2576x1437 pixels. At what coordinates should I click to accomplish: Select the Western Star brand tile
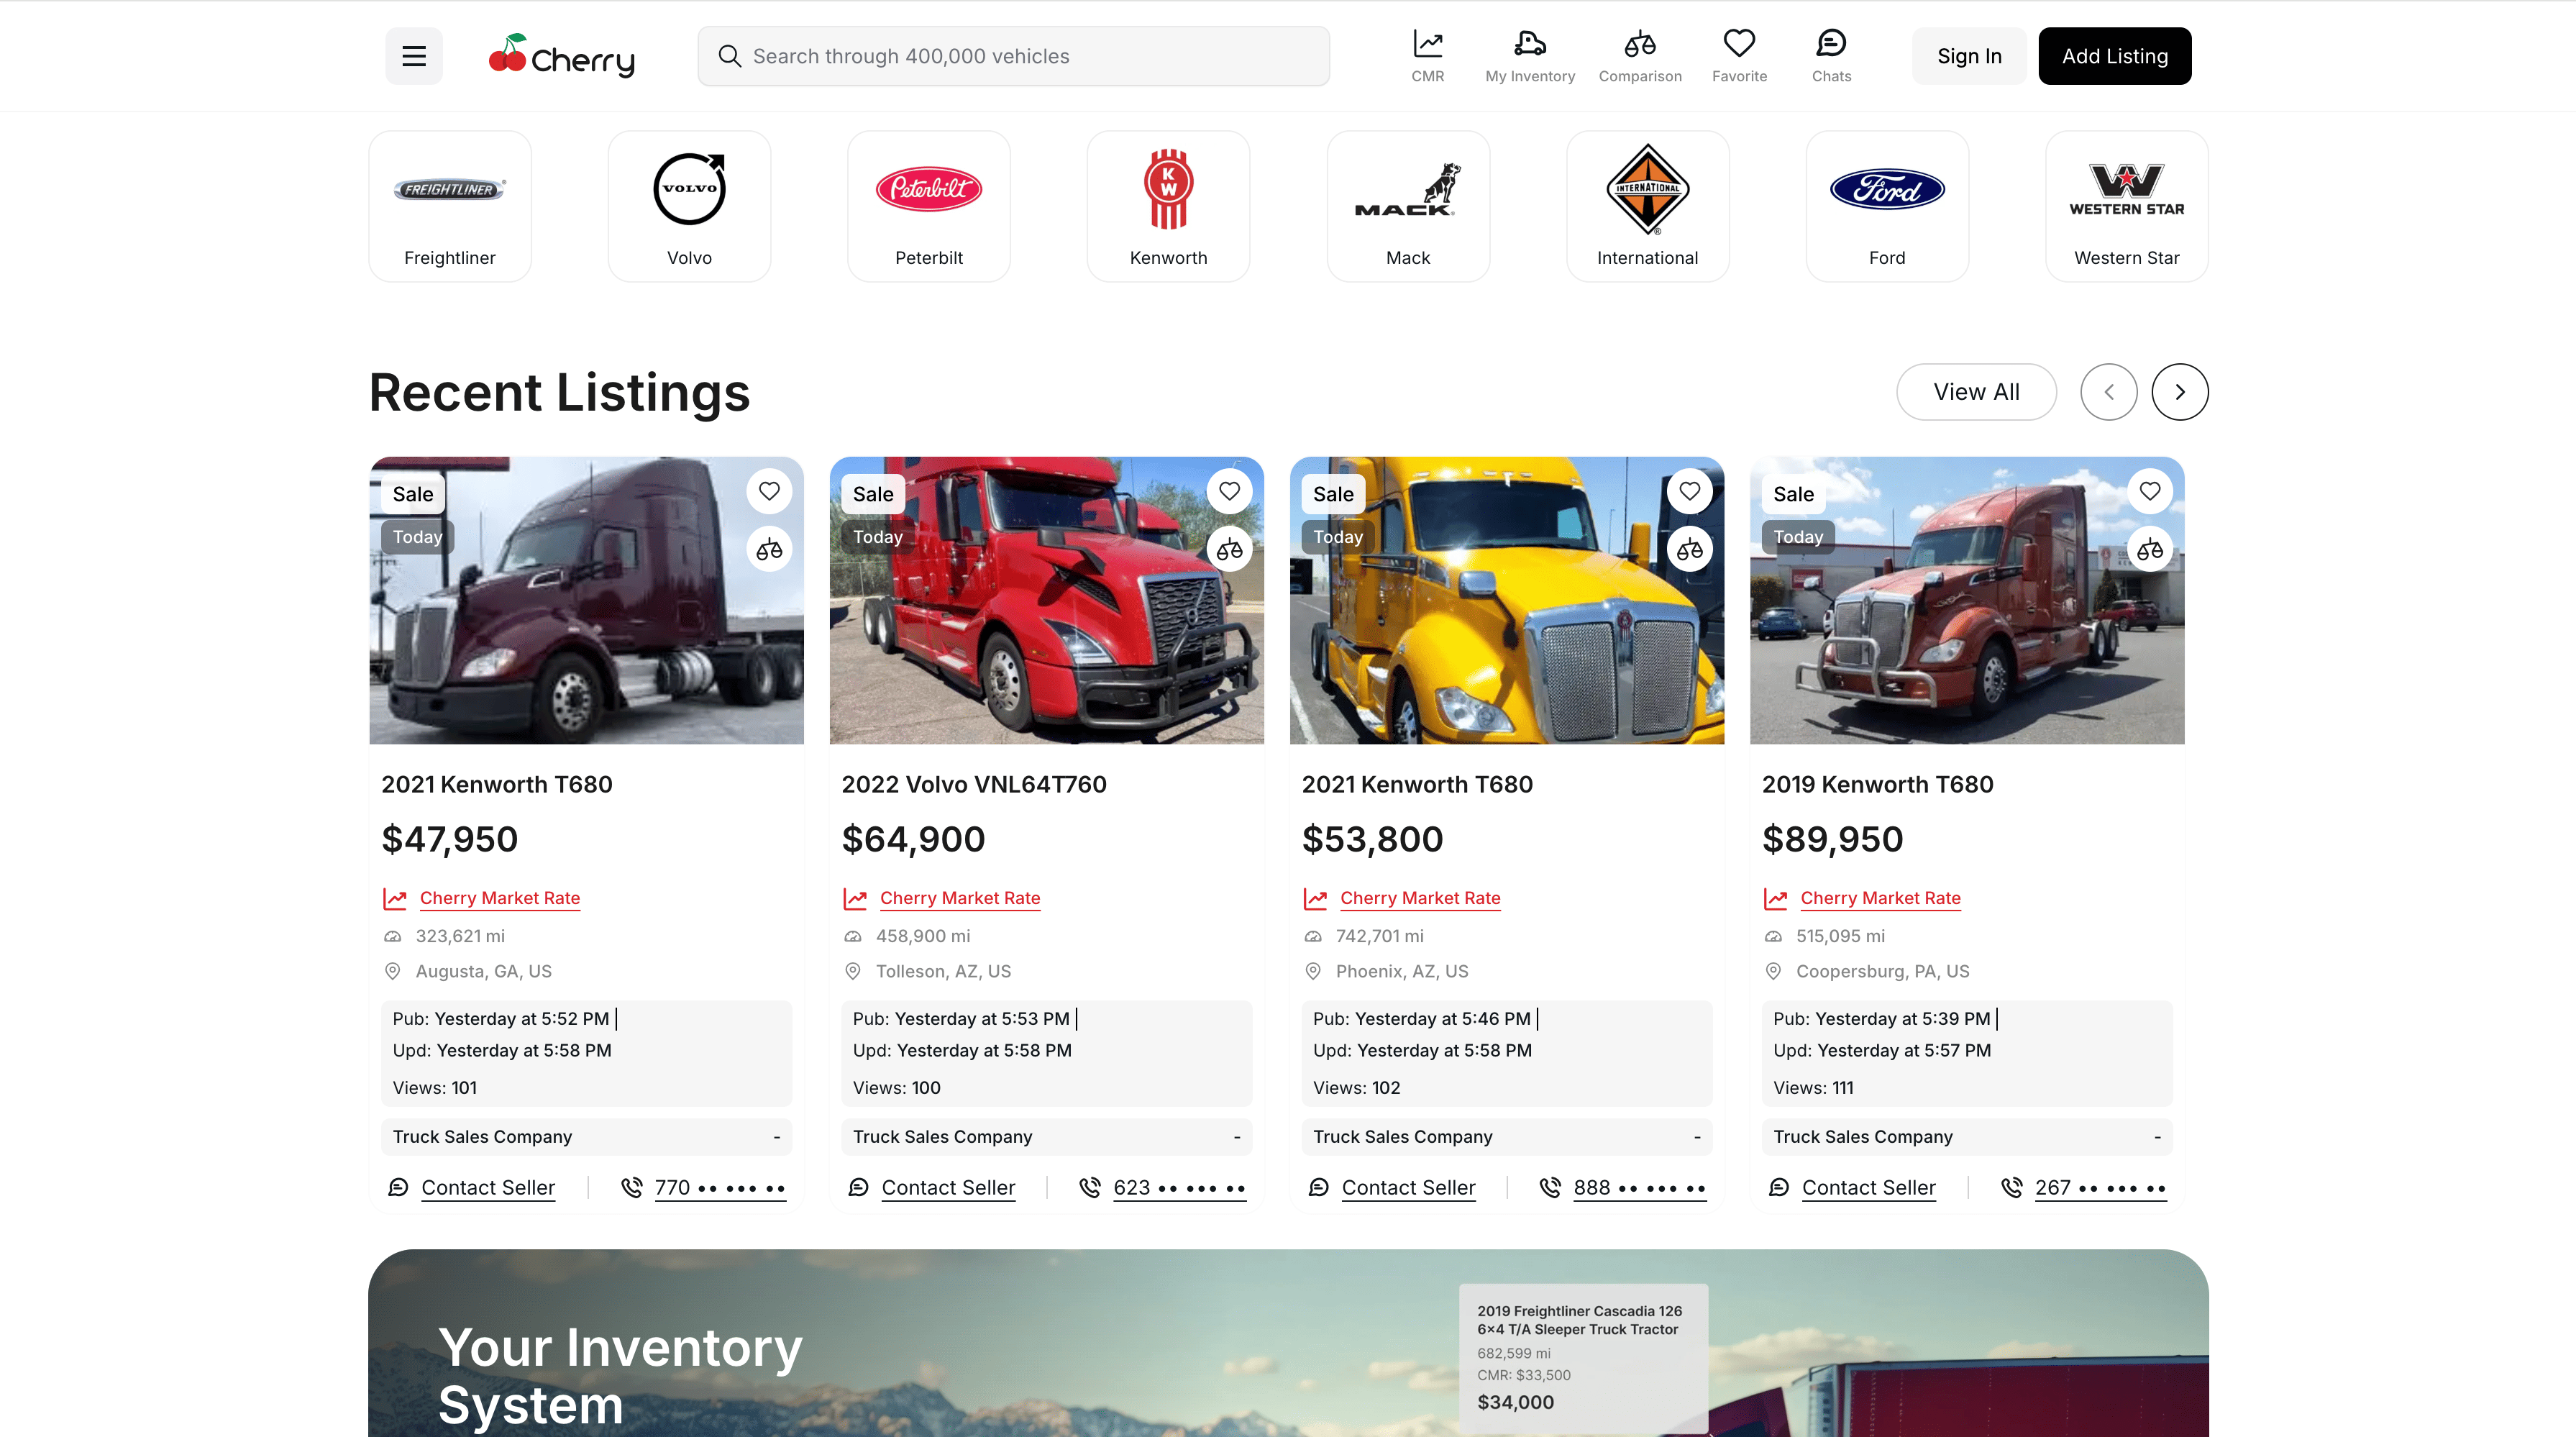click(x=2126, y=206)
